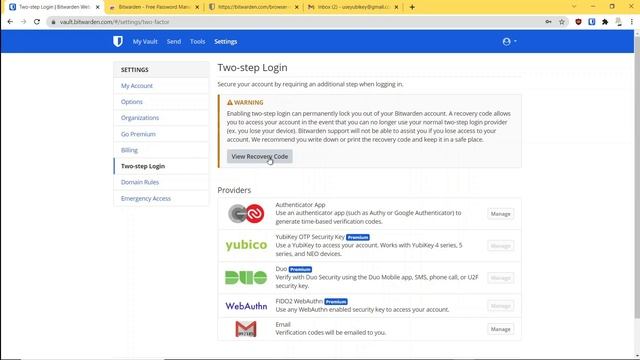Open the Extensions puzzle piece icon
640x360 pixels.
pos(605,22)
